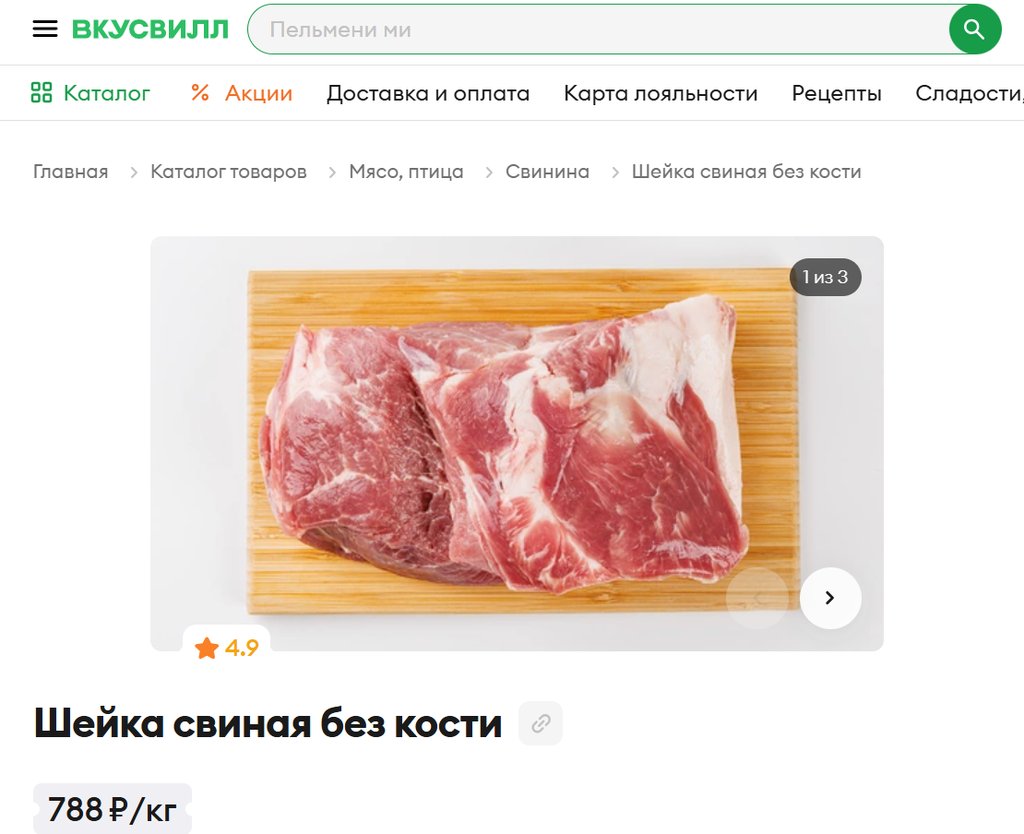This screenshot has width=1024, height=834.
Task: Open Каталог товаров breadcrumb link
Action: pyautogui.click(x=229, y=172)
